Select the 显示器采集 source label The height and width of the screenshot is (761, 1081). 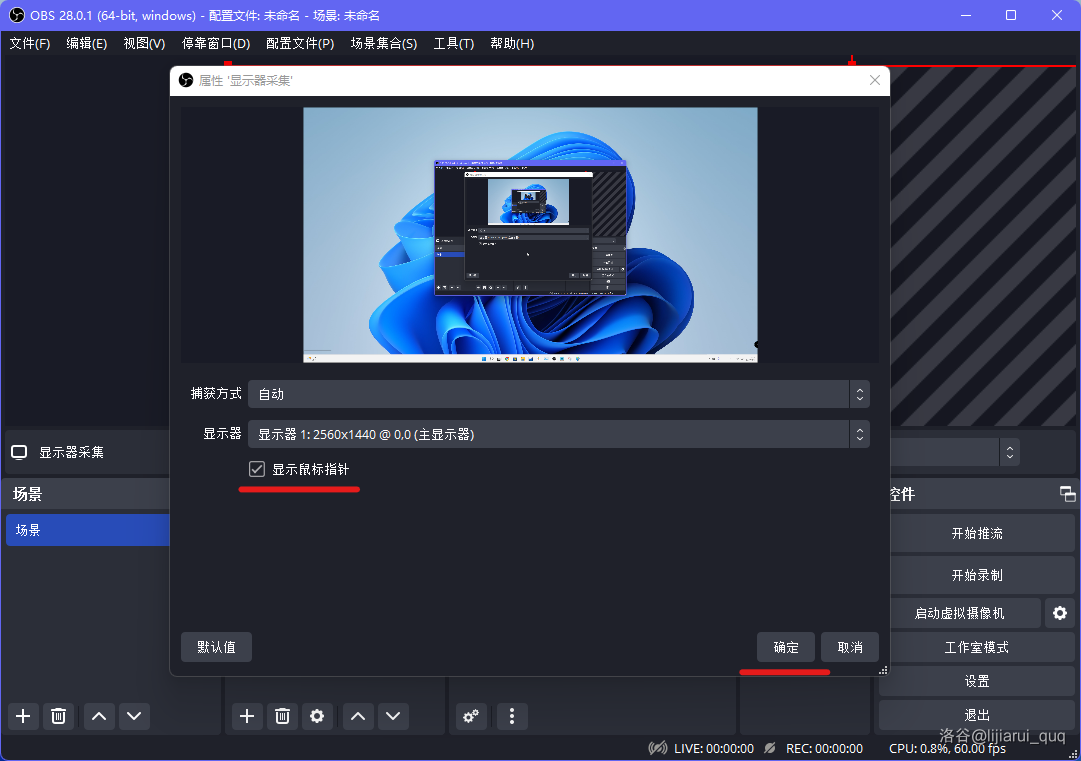click(x=72, y=452)
